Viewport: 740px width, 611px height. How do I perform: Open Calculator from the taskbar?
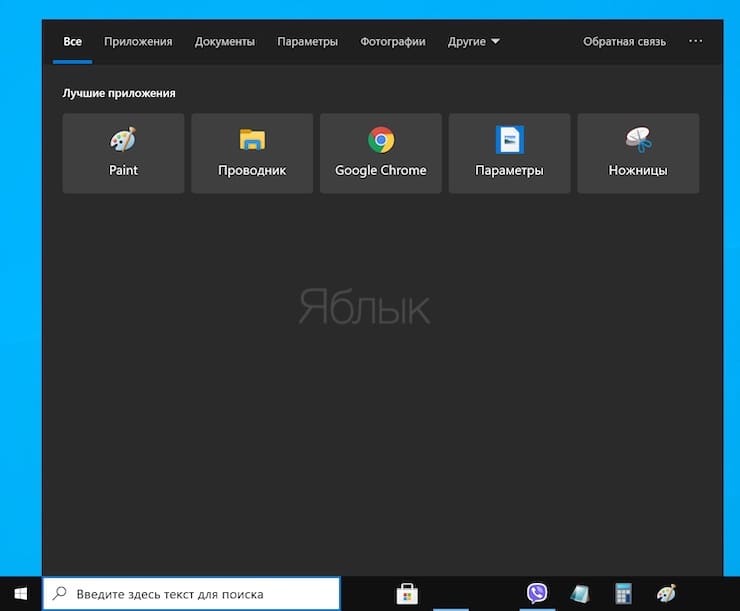click(623, 594)
